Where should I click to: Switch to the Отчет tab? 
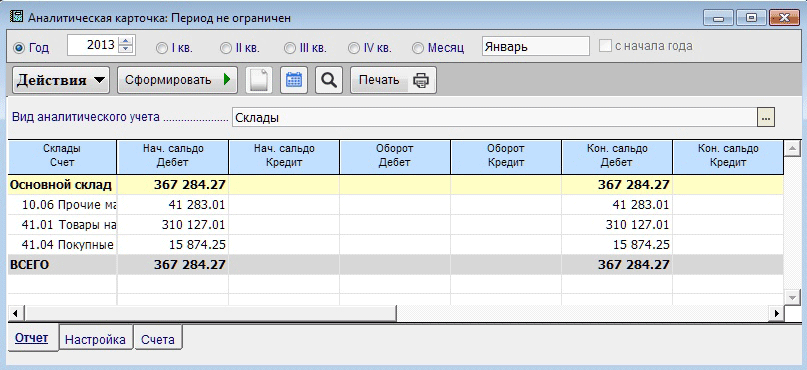(x=32, y=338)
